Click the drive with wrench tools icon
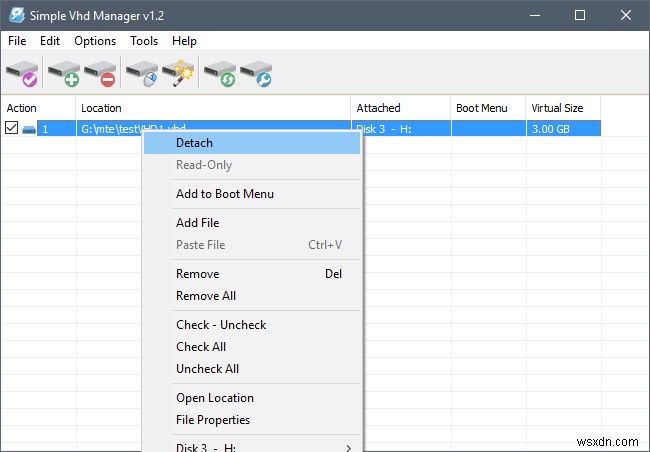650x452 pixels. click(x=256, y=73)
